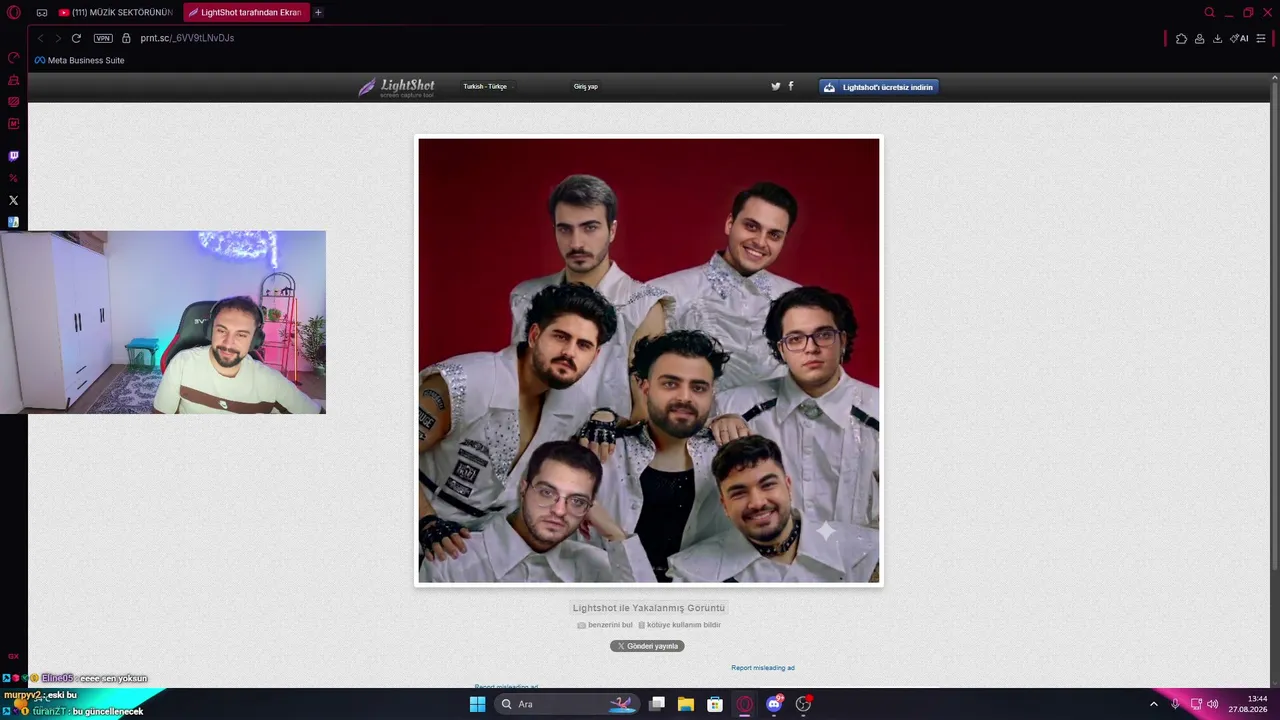Open Microsoft Store from the taskbar
The width and height of the screenshot is (1280, 720).
pyautogui.click(x=715, y=704)
